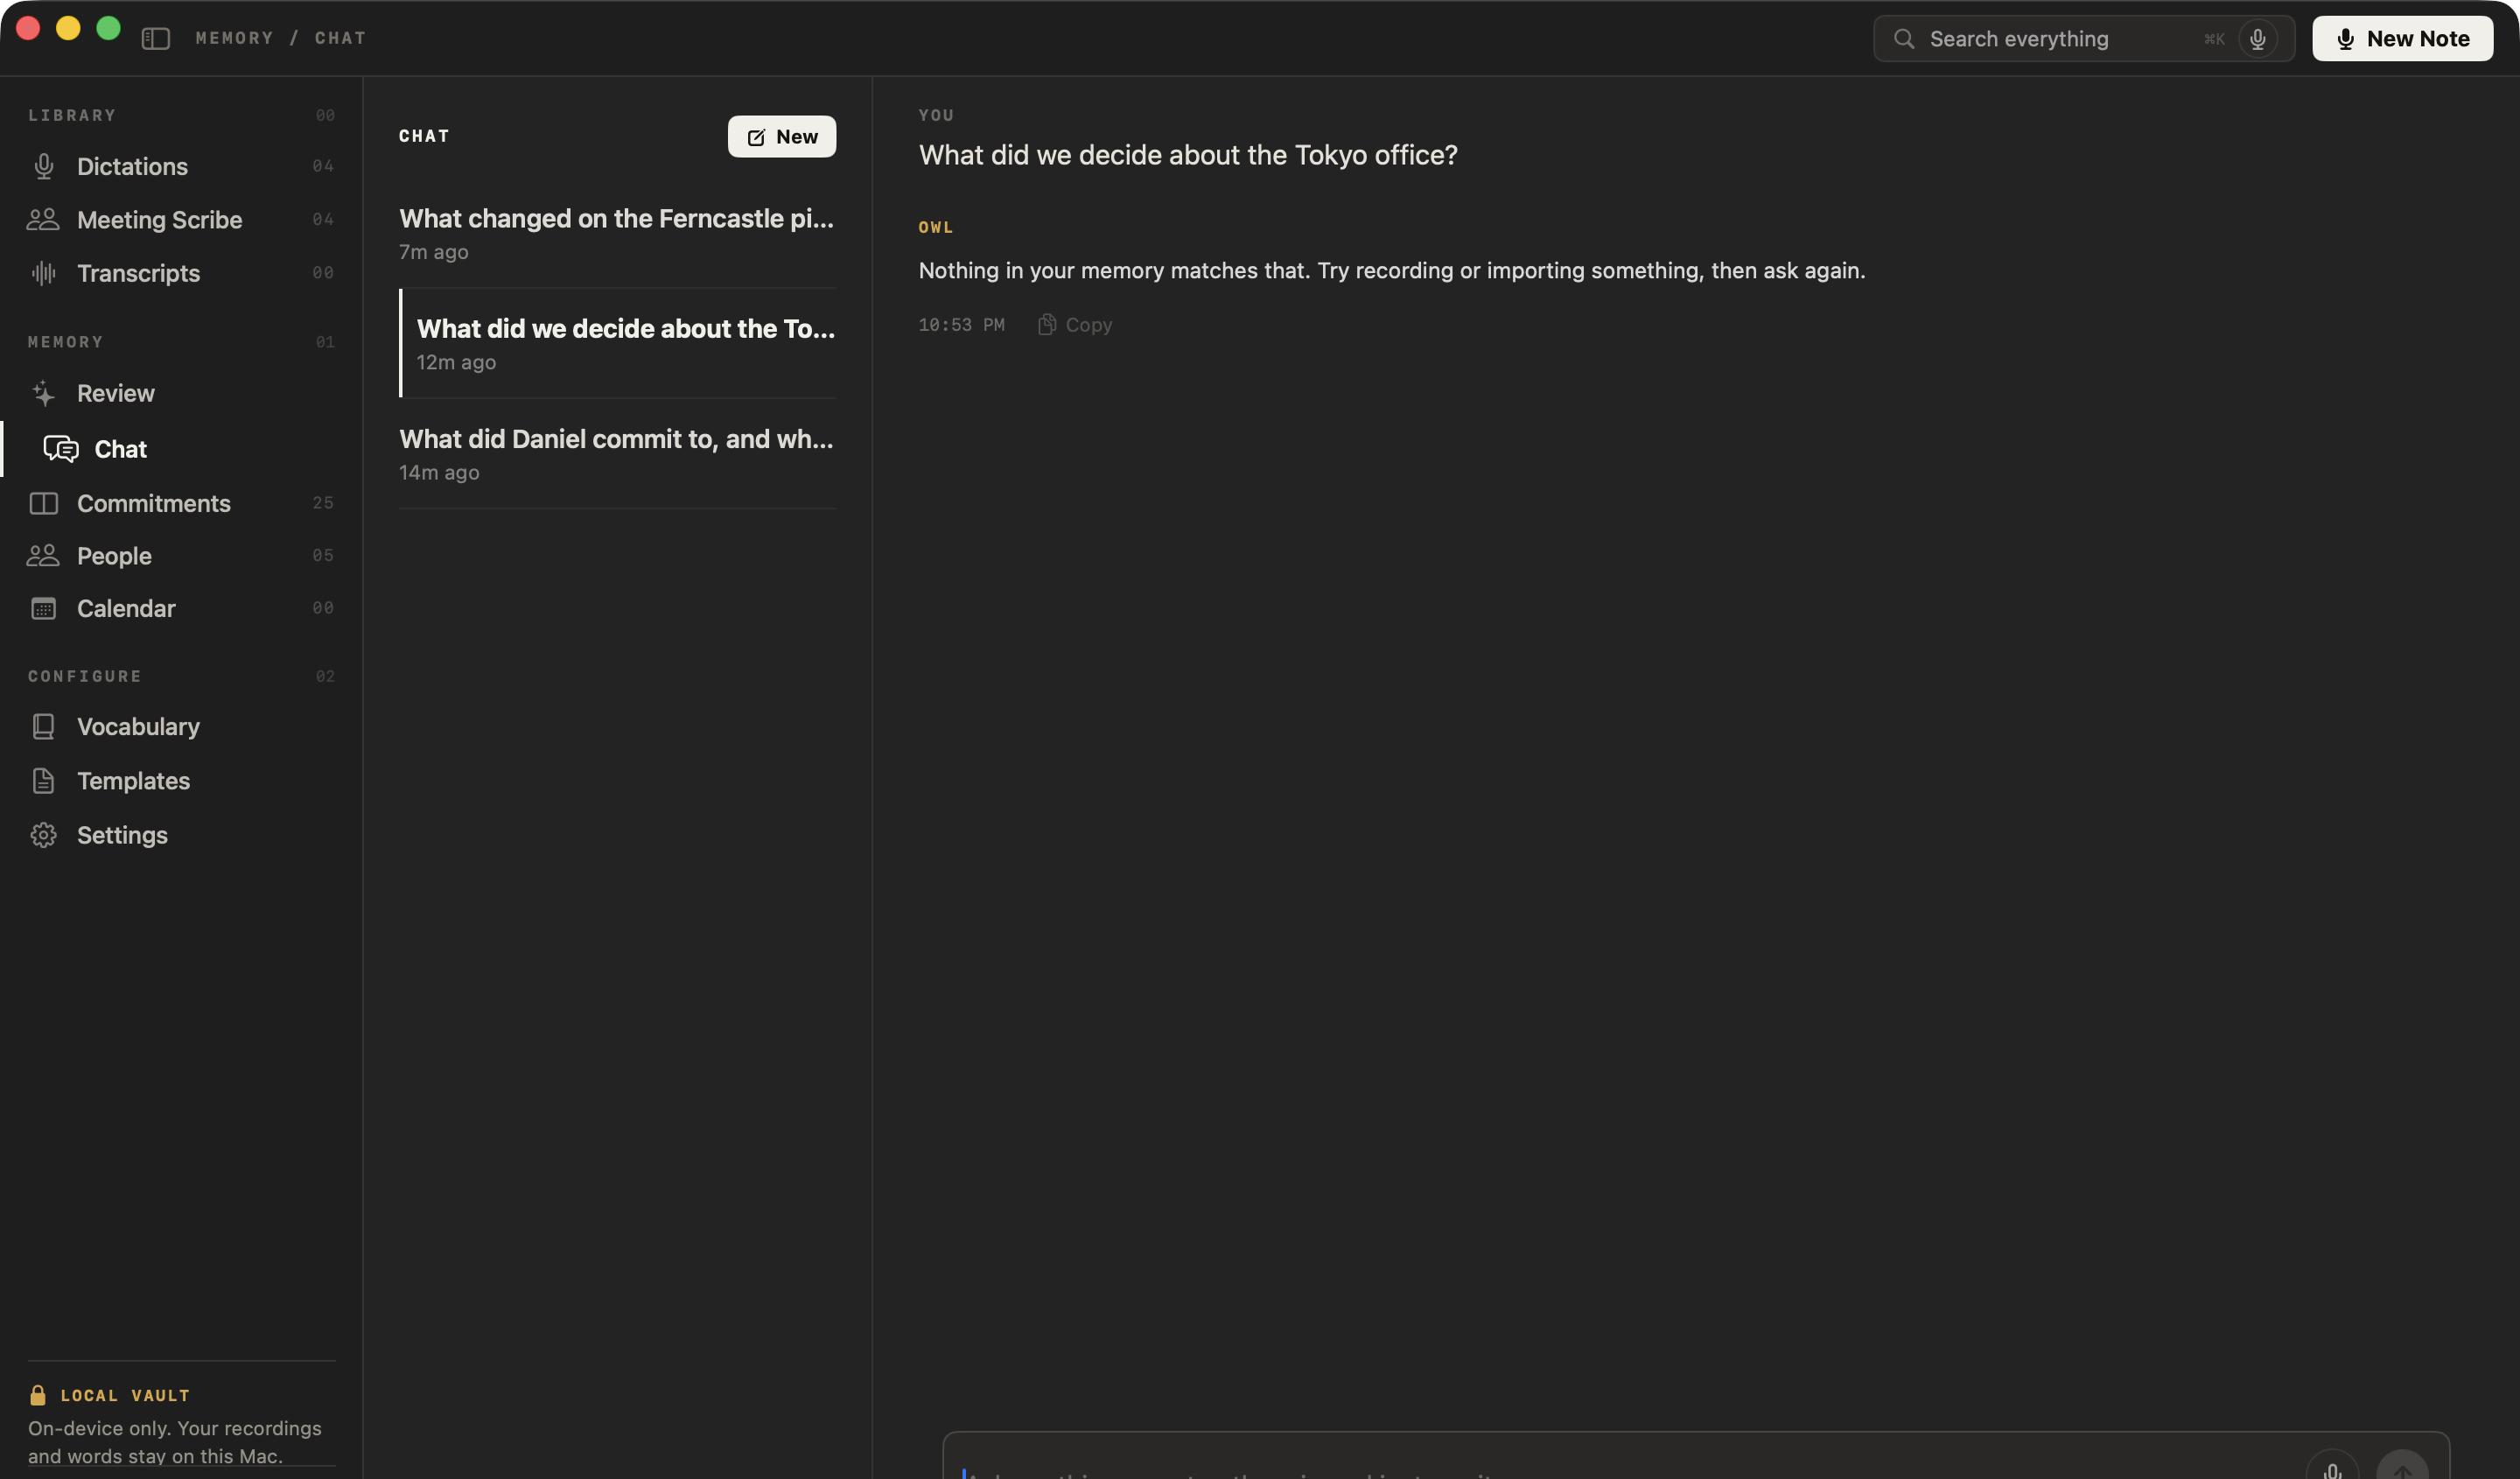The width and height of the screenshot is (2520, 1479).
Task: Click the Settings gear icon
Action: click(x=44, y=835)
